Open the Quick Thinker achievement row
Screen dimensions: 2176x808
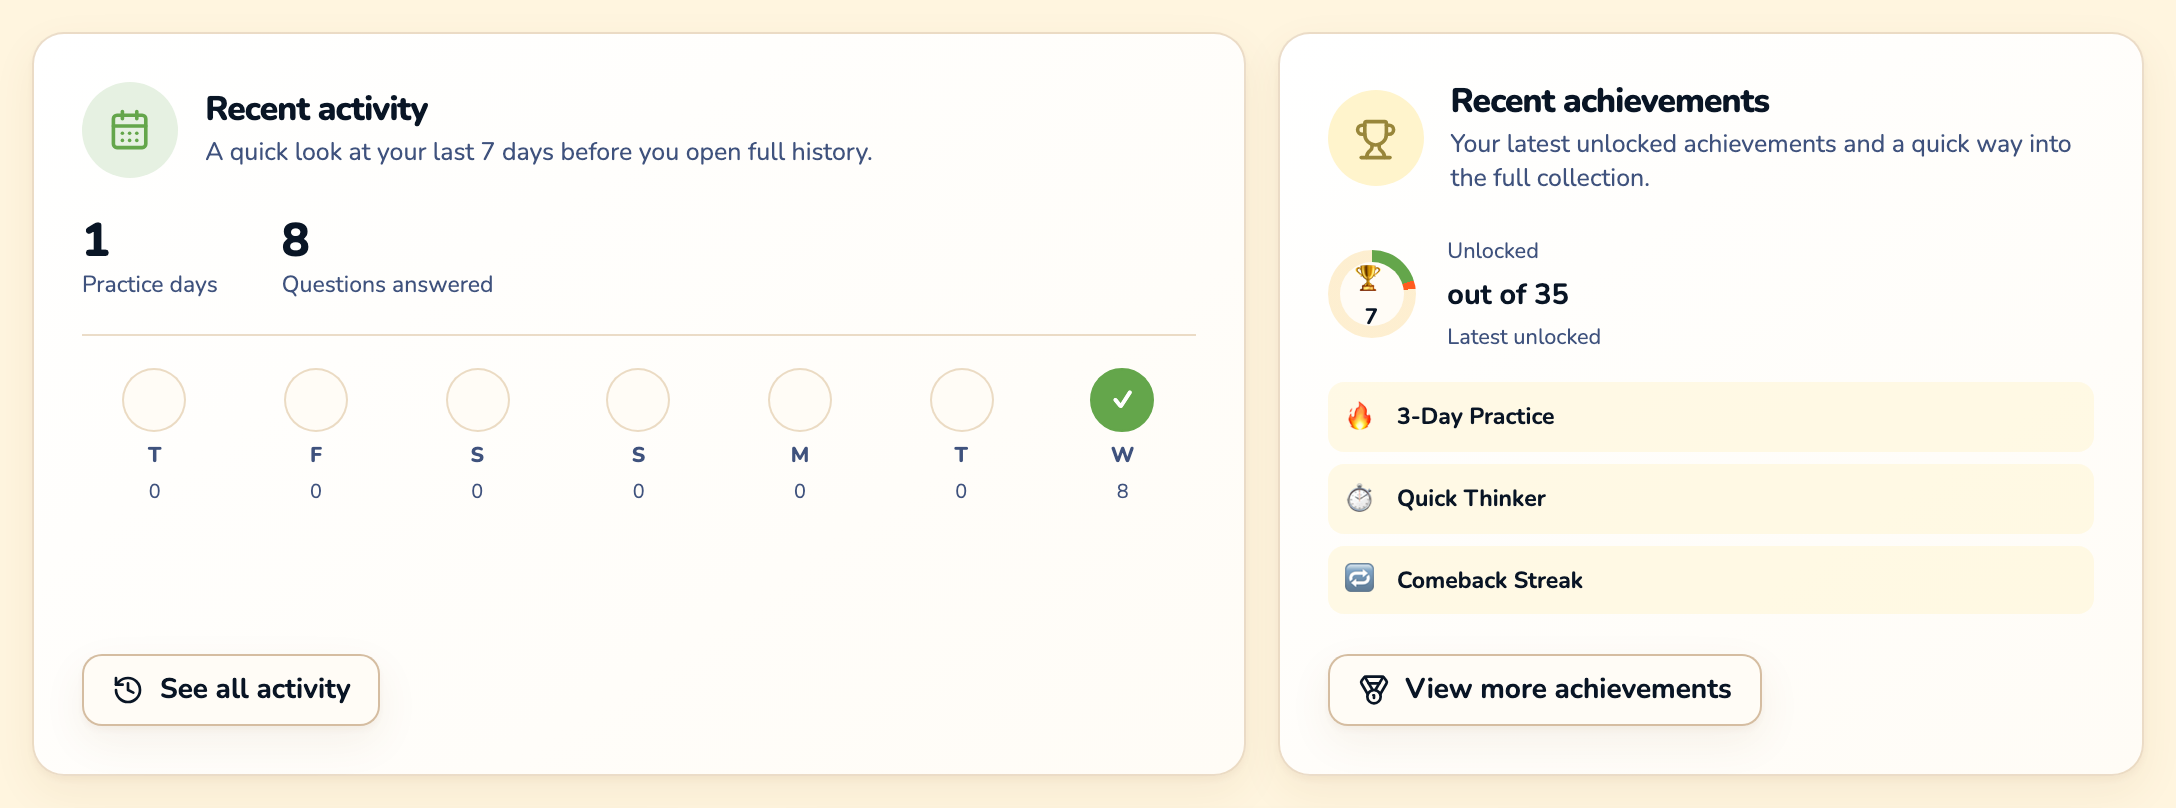point(1710,498)
